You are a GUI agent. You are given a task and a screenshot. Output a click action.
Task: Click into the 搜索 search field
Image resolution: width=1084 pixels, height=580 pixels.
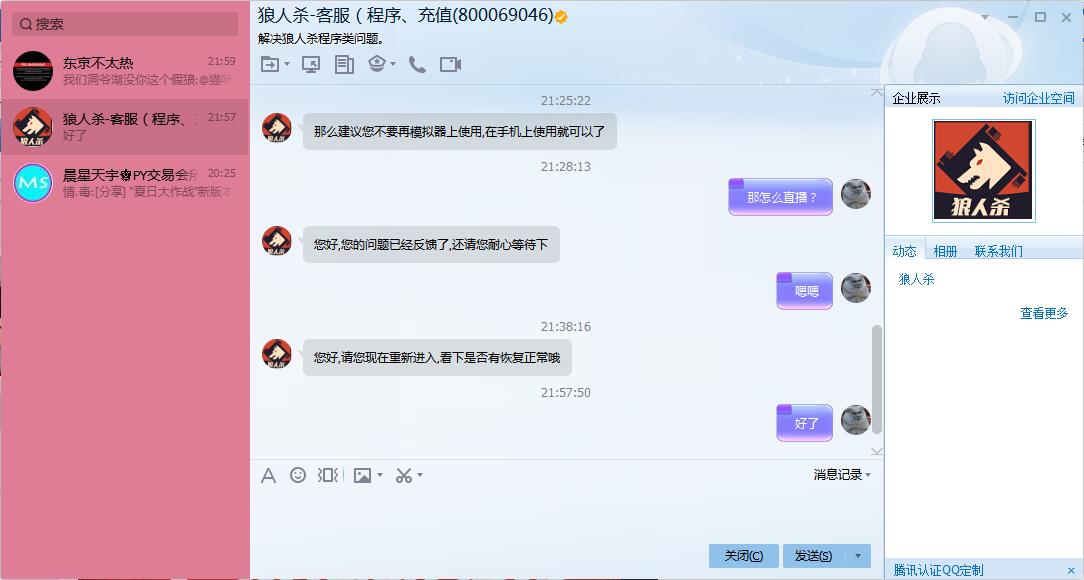tap(125, 24)
